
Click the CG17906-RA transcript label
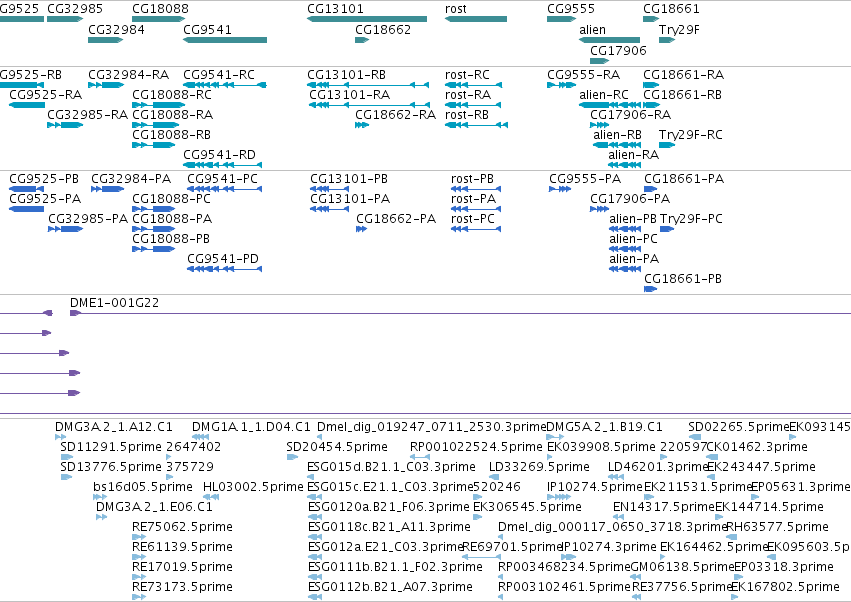tap(631, 115)
